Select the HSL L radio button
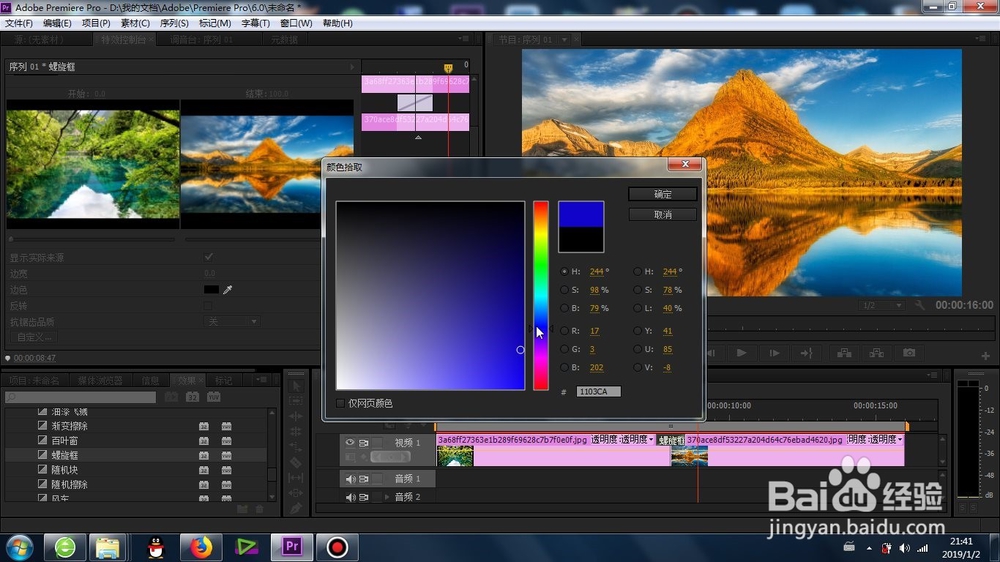1000x562 pixels. tap(637, 308)
